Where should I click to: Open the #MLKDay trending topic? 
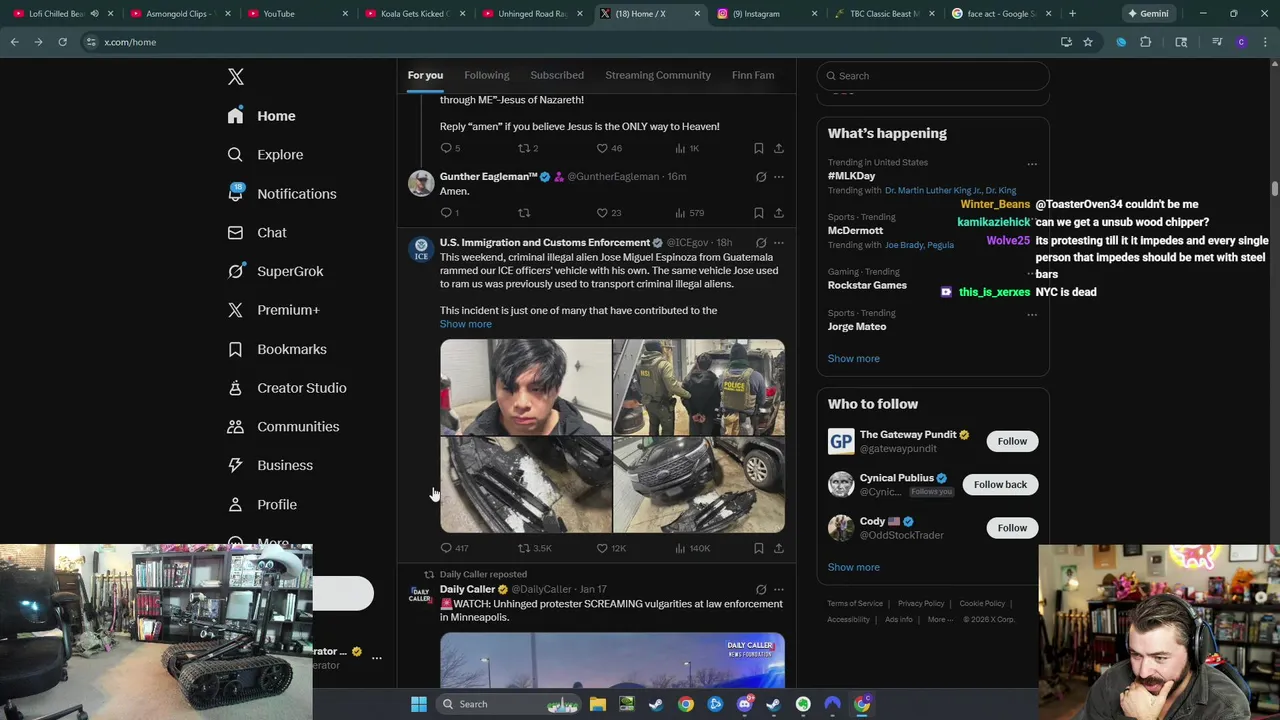click(851, 176)
